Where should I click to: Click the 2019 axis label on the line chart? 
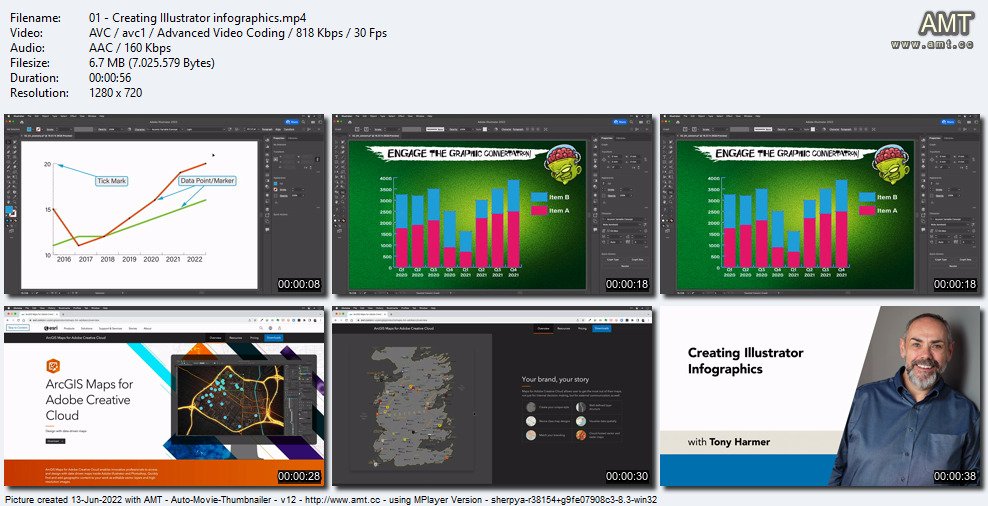tap(129, 259)
